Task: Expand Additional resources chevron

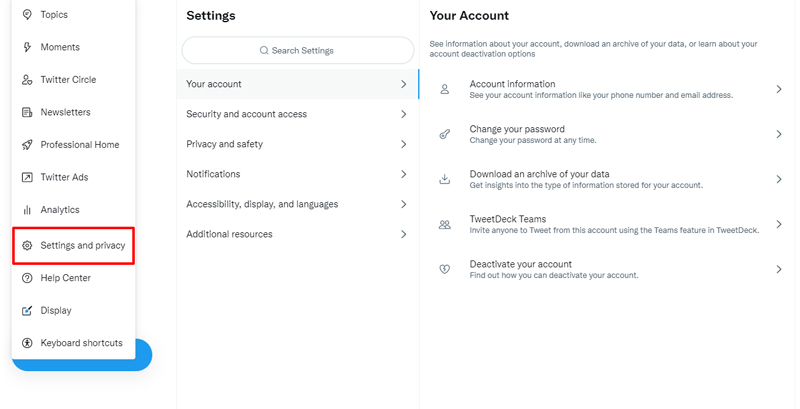Action: [x=404, y=235]
